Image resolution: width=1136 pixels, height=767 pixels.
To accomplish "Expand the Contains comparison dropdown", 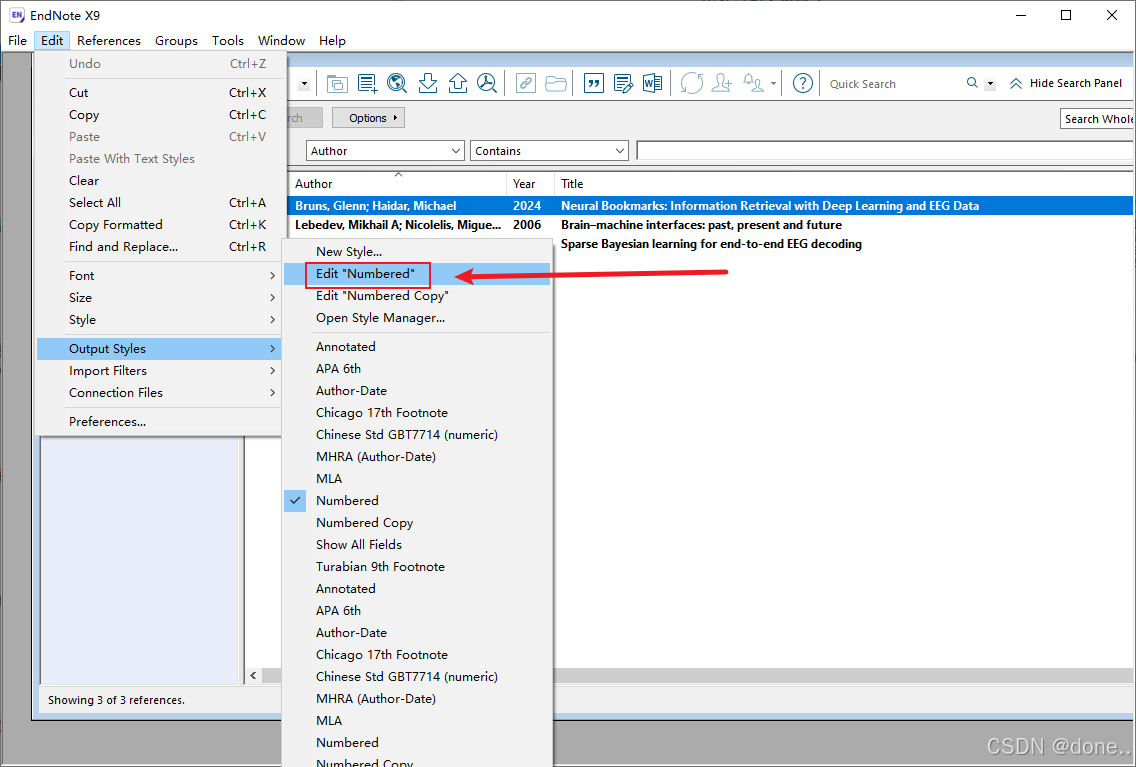I will (619, 151).
